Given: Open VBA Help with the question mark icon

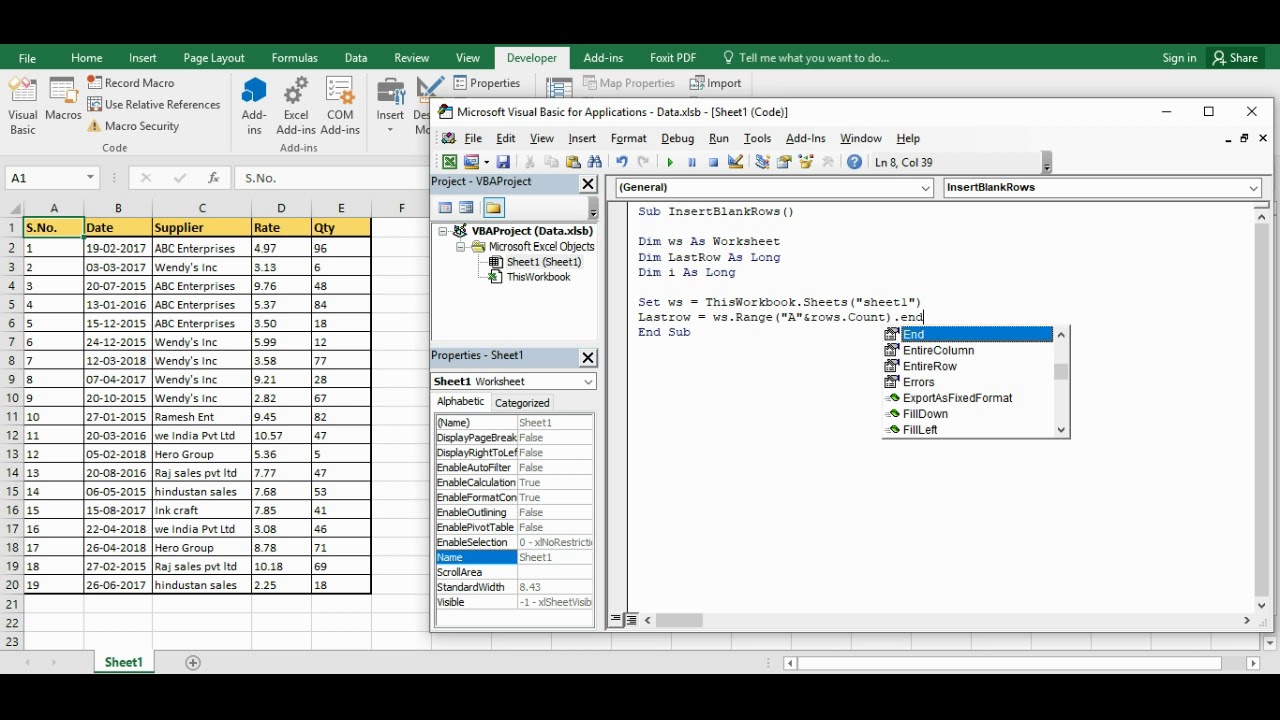Looking at the screenshot, I should click(854, 162).
